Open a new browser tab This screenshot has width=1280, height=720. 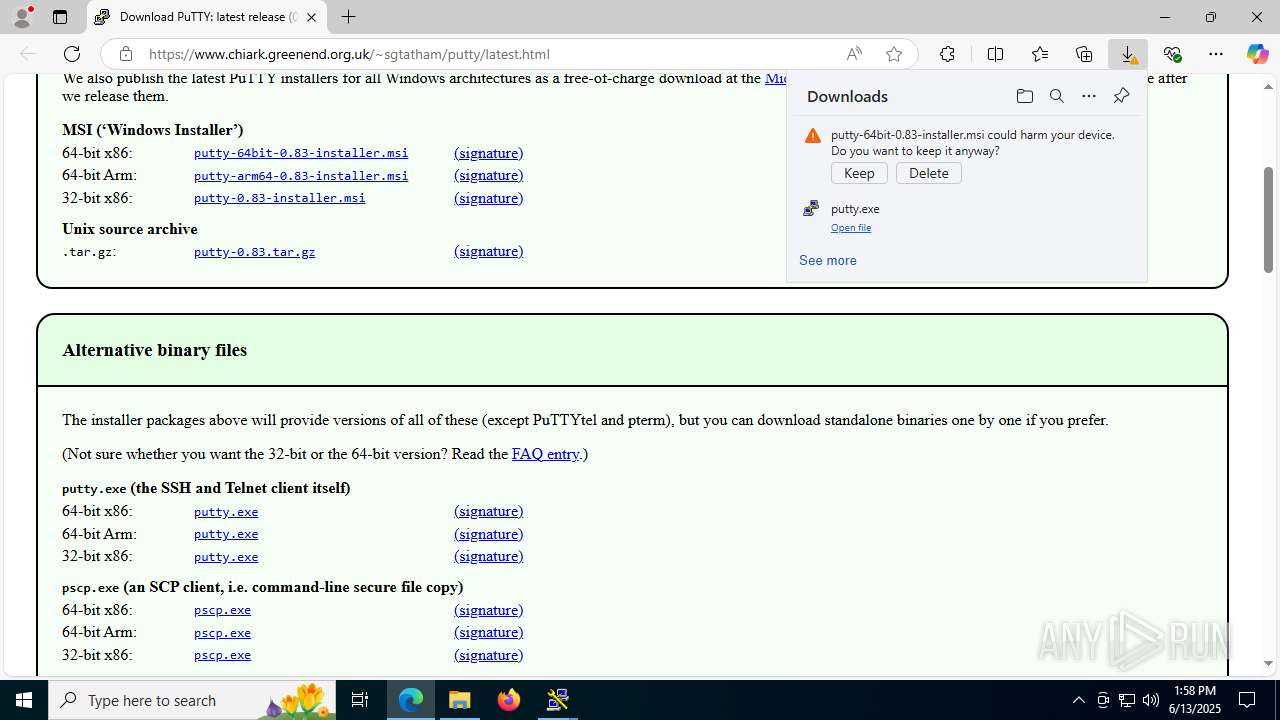(x=348, y=17)
